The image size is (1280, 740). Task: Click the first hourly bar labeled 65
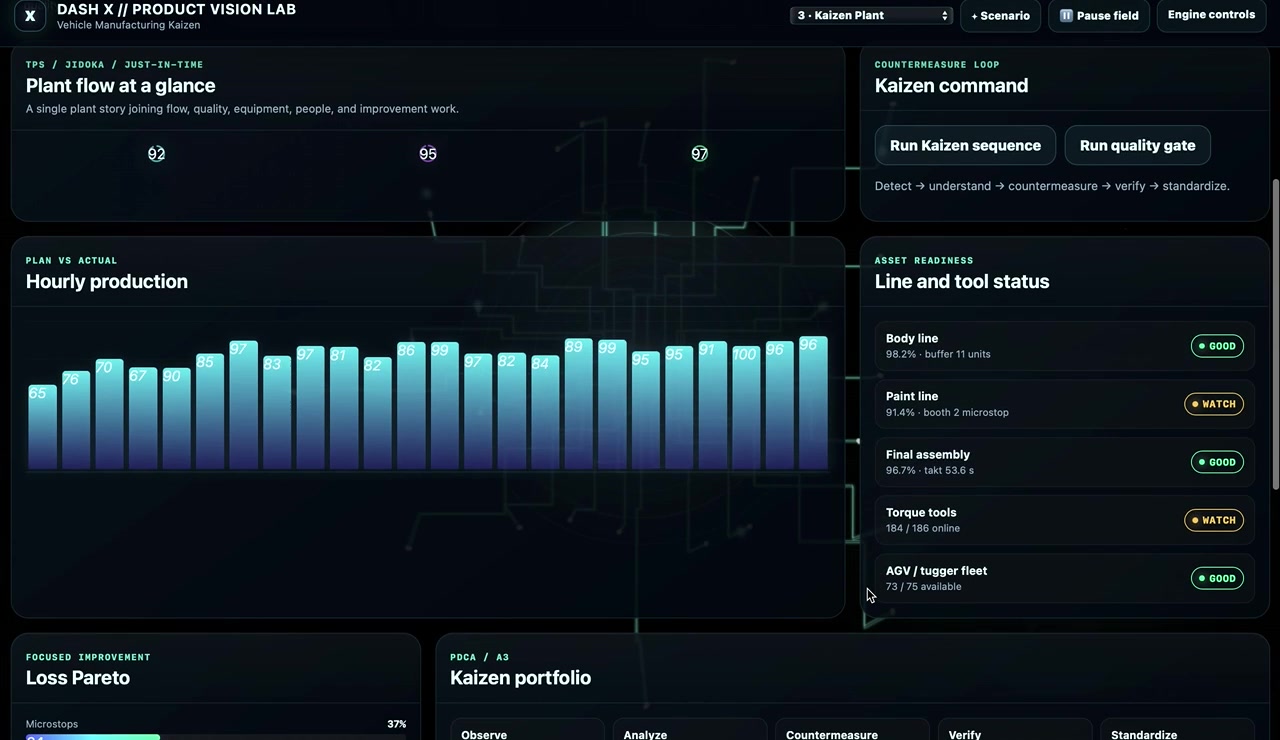(42, 426)
